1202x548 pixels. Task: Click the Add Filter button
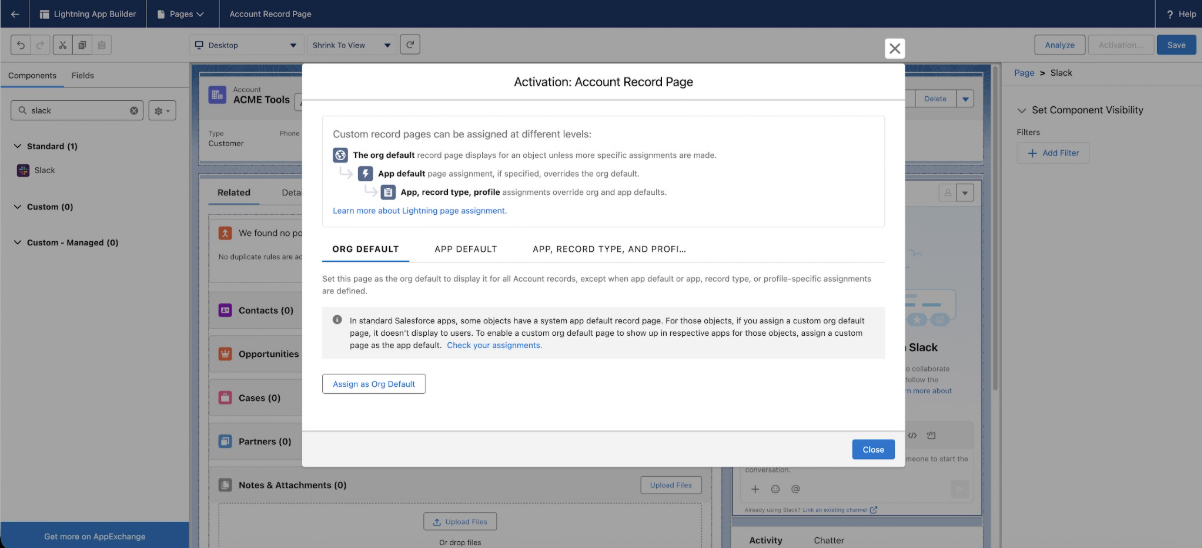(x=1053, y=153)
